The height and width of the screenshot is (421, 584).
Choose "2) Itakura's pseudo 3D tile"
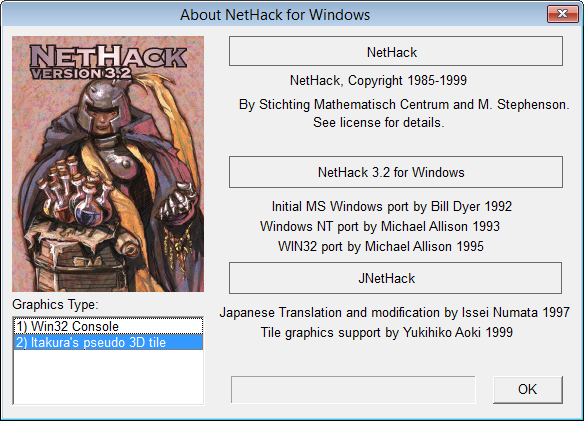(108, 342)
